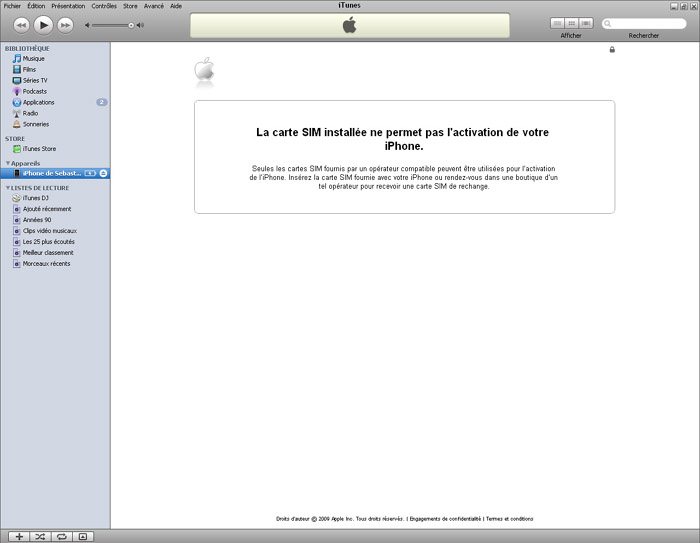Open Engagements de confidentialité link

pyautogui.click(x=445, y=519)
